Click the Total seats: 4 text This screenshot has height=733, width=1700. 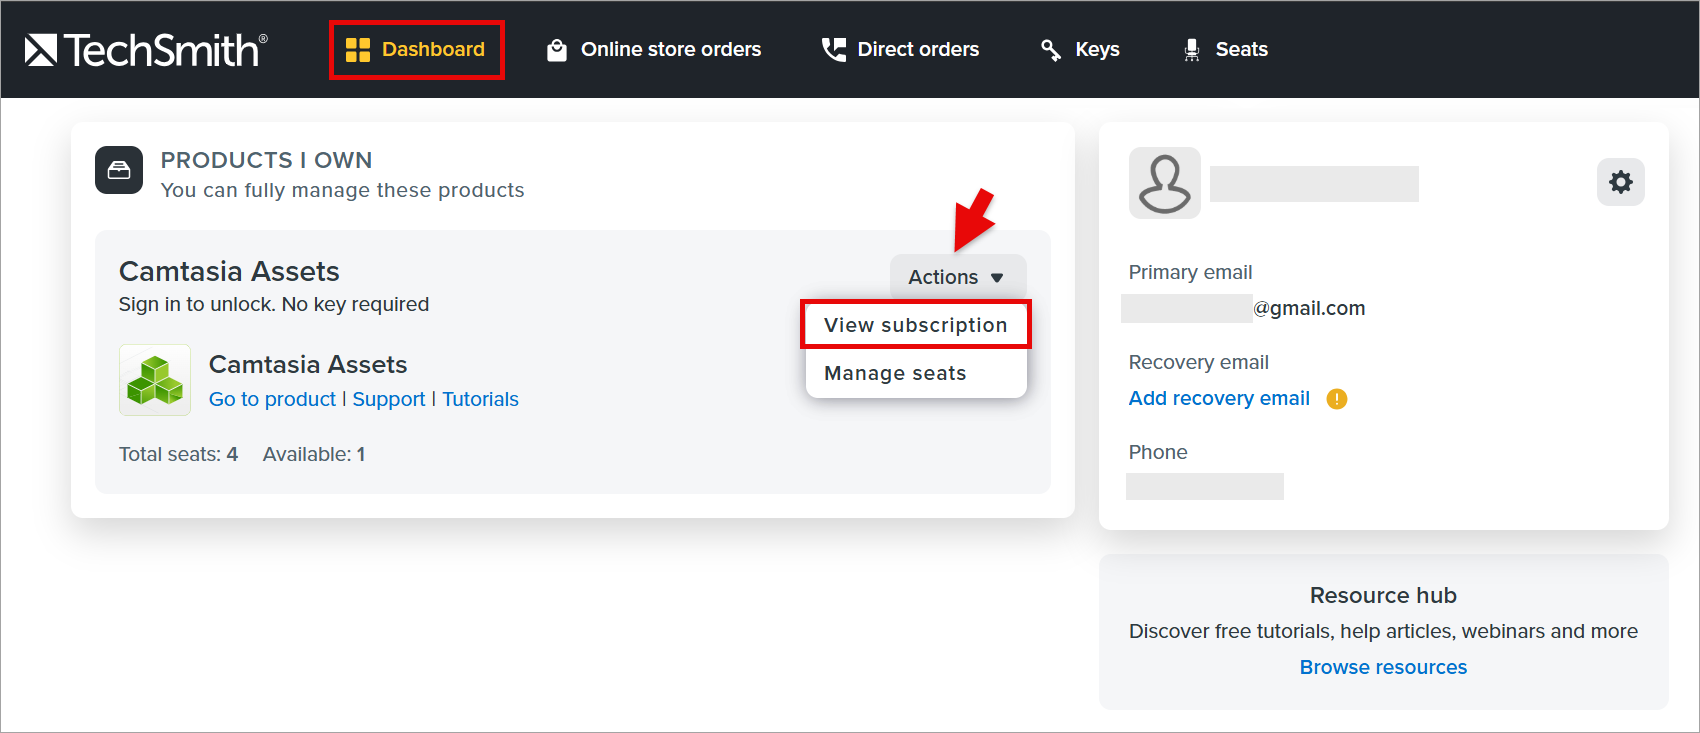(x=179, y=454)
